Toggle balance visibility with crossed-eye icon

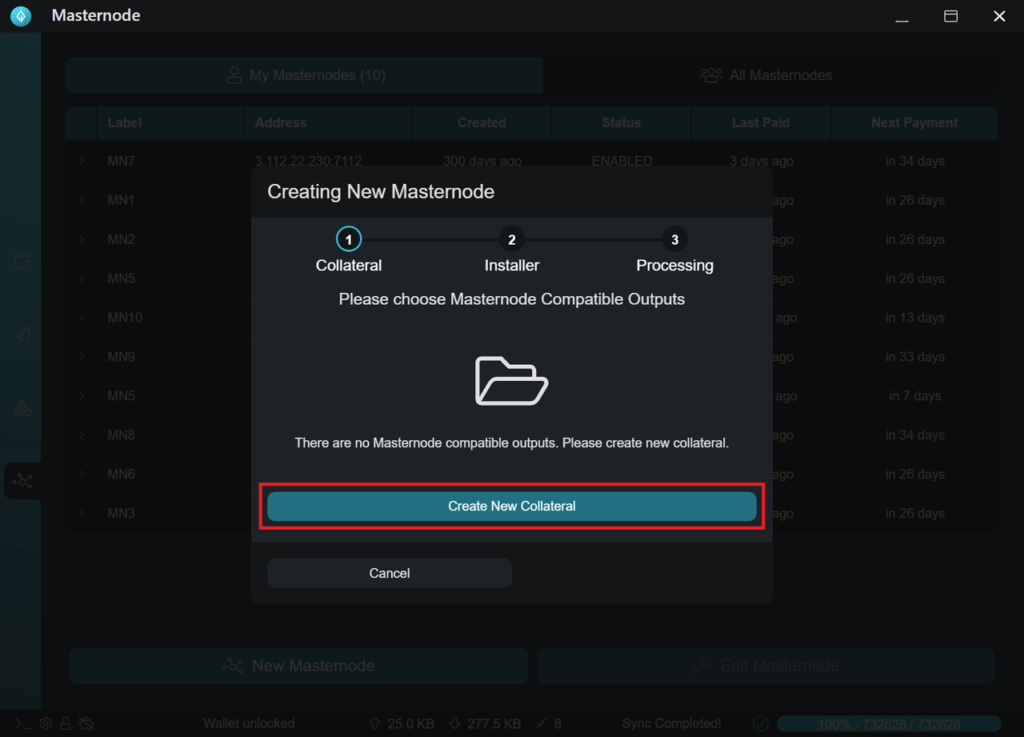[86, 723]
